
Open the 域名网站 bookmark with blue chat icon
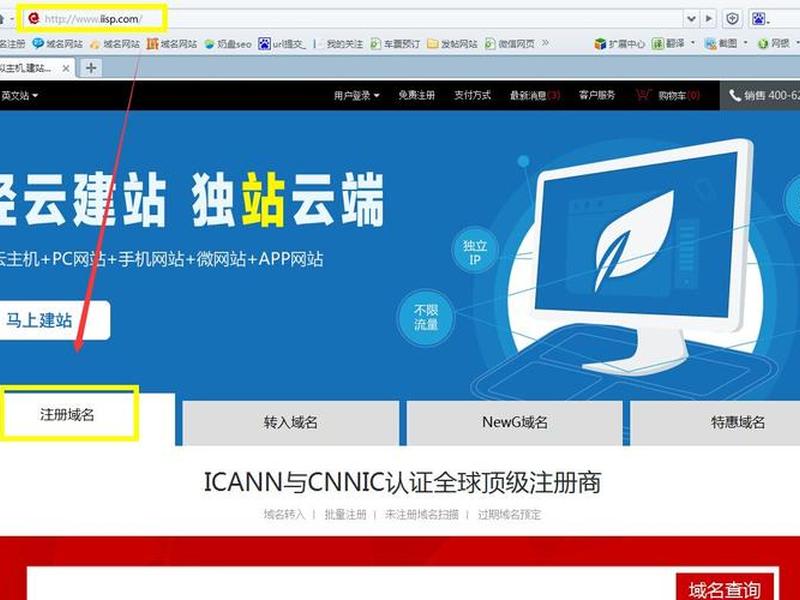pos(57,44)
